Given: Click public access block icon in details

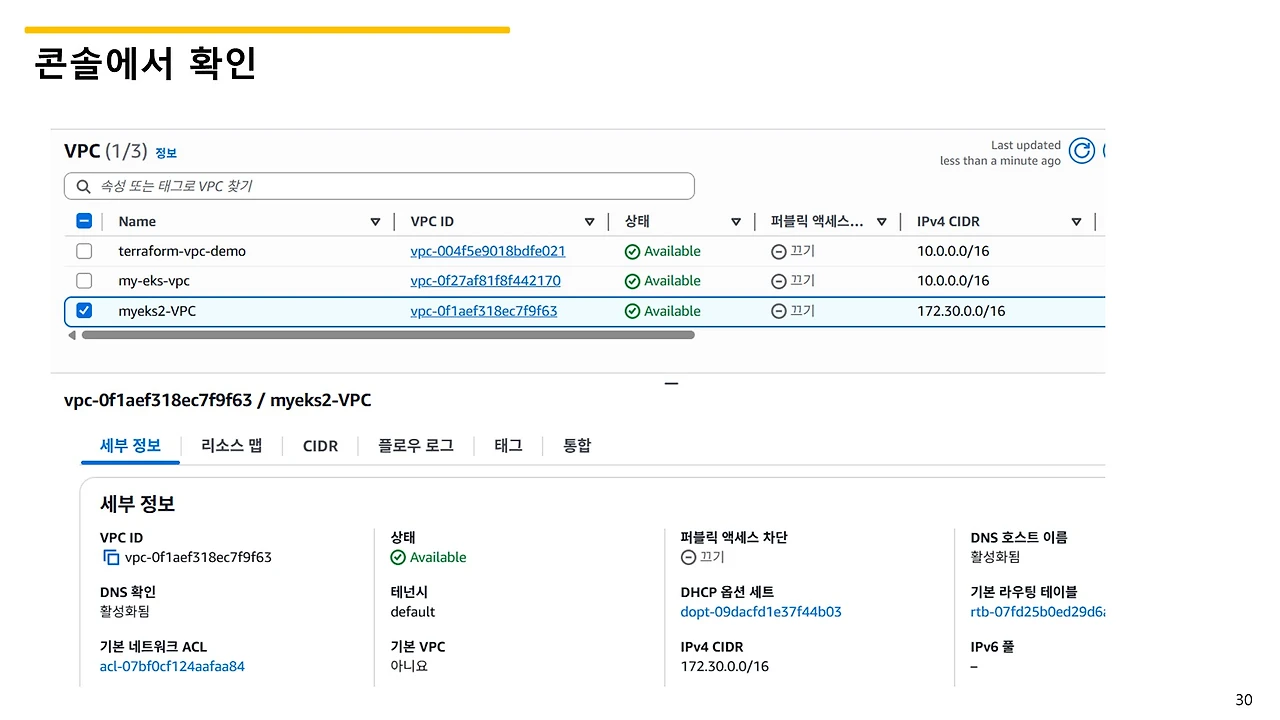Looking at the screenshot, I should point(688,558).
